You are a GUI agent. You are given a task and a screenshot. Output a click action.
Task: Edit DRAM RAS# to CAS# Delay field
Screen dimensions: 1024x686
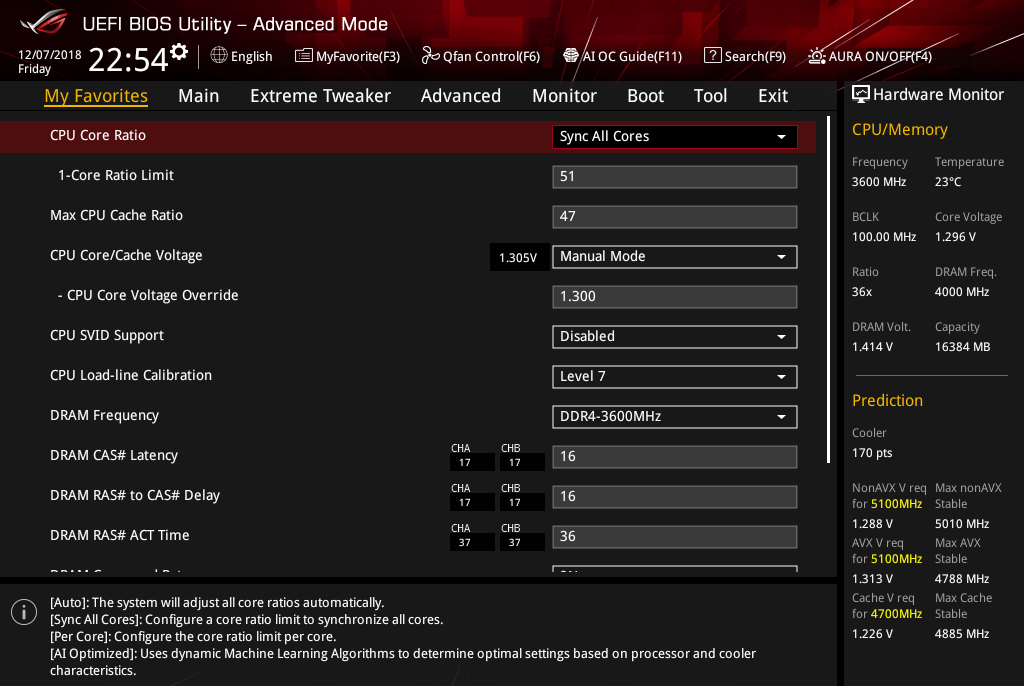pyautogui.click(x=675, y=497)
